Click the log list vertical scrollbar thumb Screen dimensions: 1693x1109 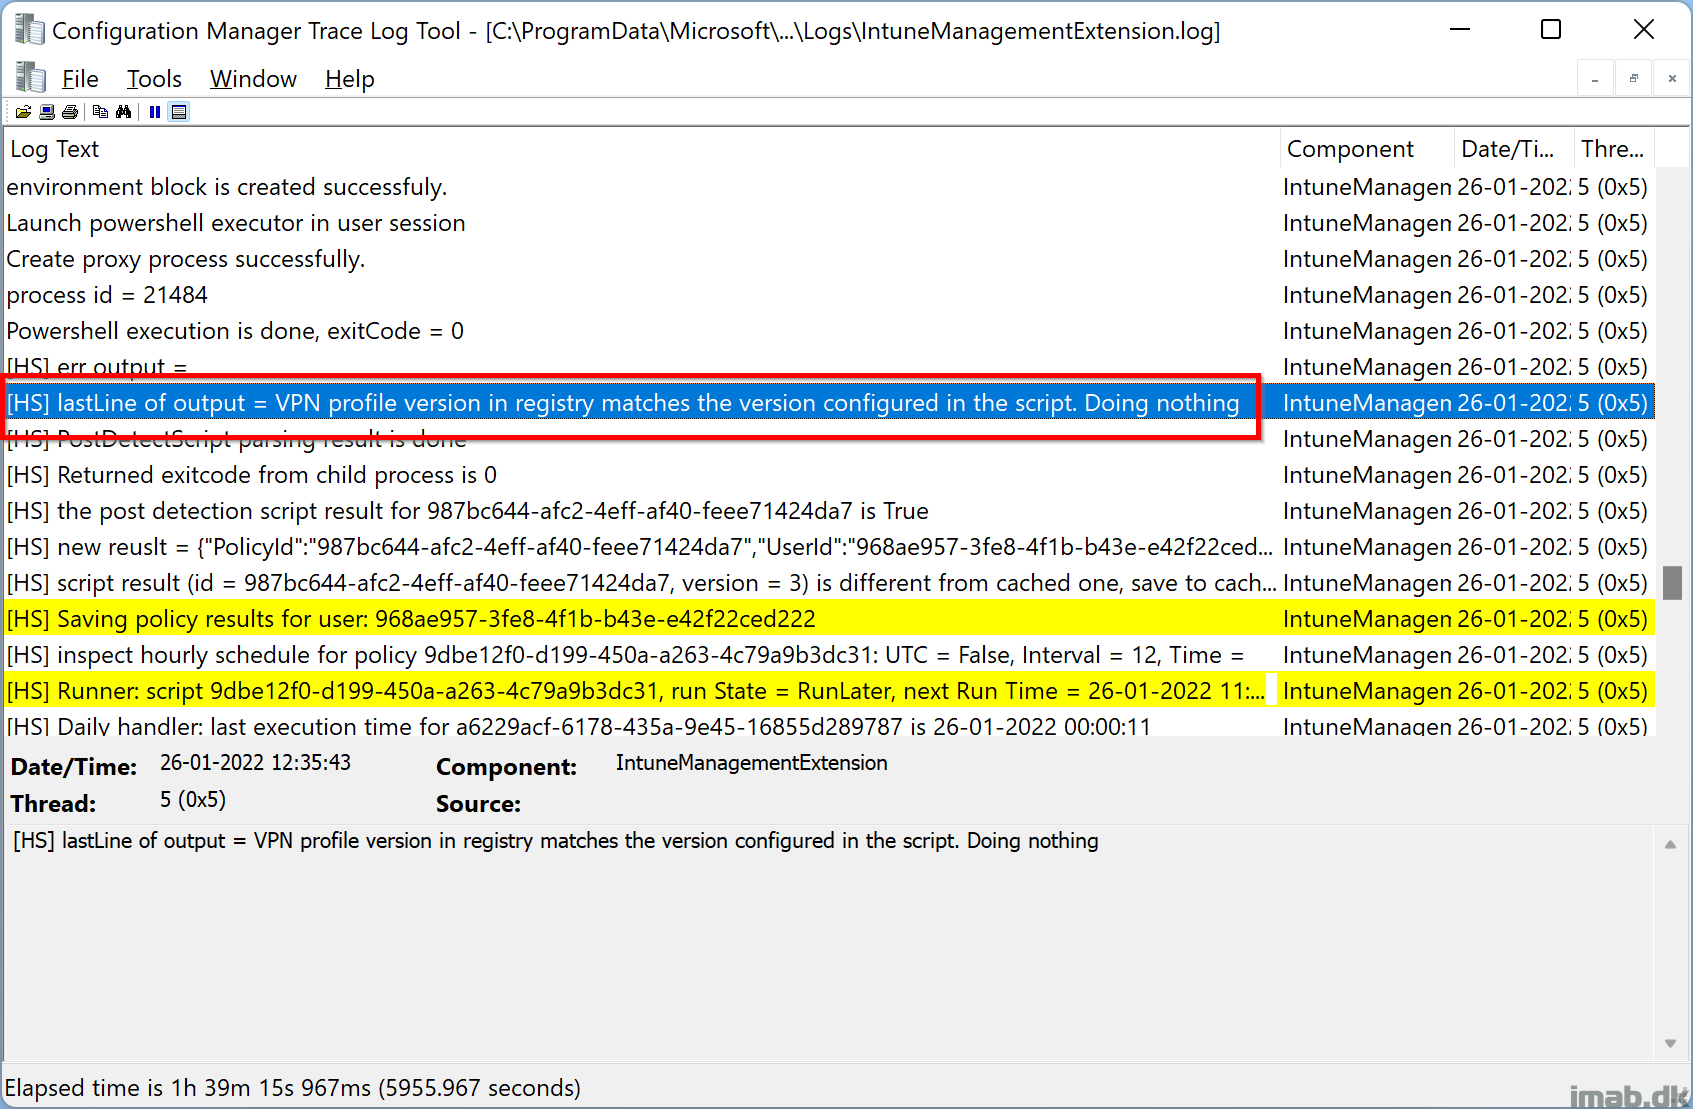point(1672,583)
